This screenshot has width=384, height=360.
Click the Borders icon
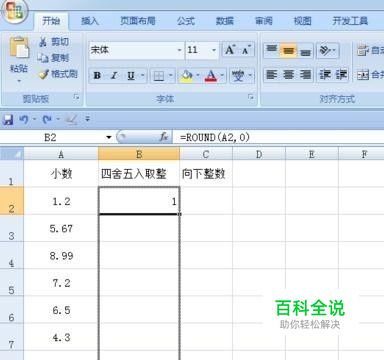point(158,76)
